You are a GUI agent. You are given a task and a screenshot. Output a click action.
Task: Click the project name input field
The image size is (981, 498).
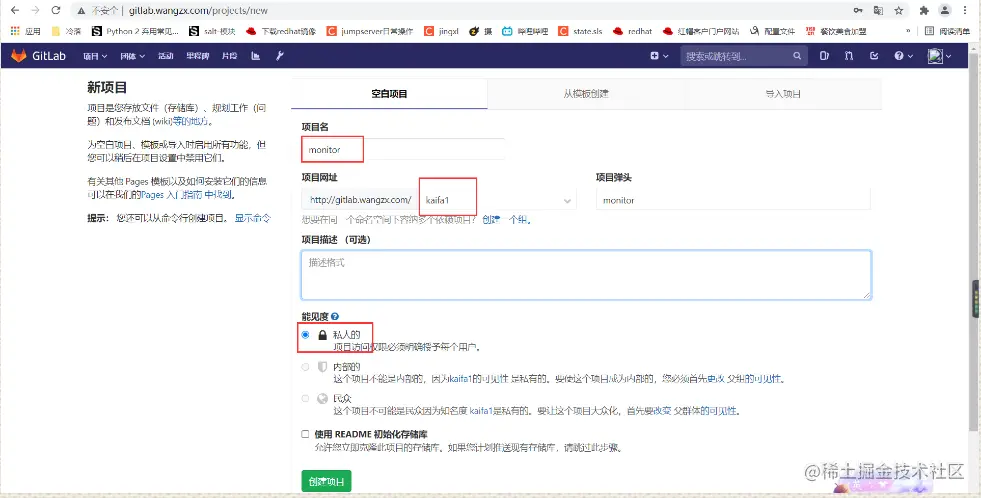403,150
